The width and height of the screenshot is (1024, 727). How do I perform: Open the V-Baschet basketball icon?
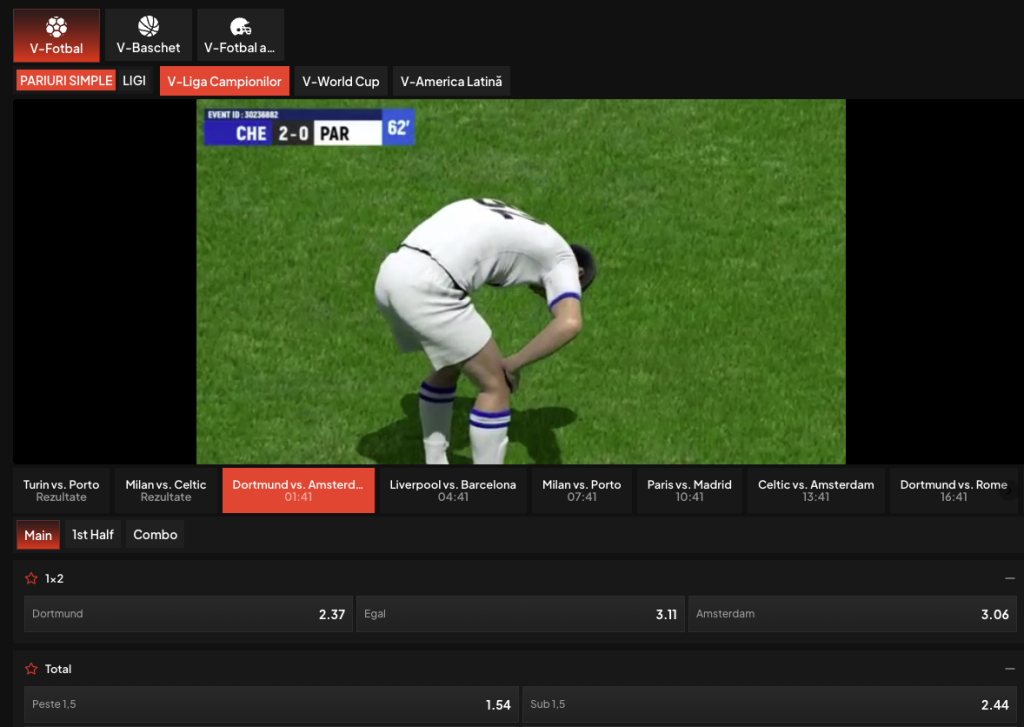(x=148, y=26)
